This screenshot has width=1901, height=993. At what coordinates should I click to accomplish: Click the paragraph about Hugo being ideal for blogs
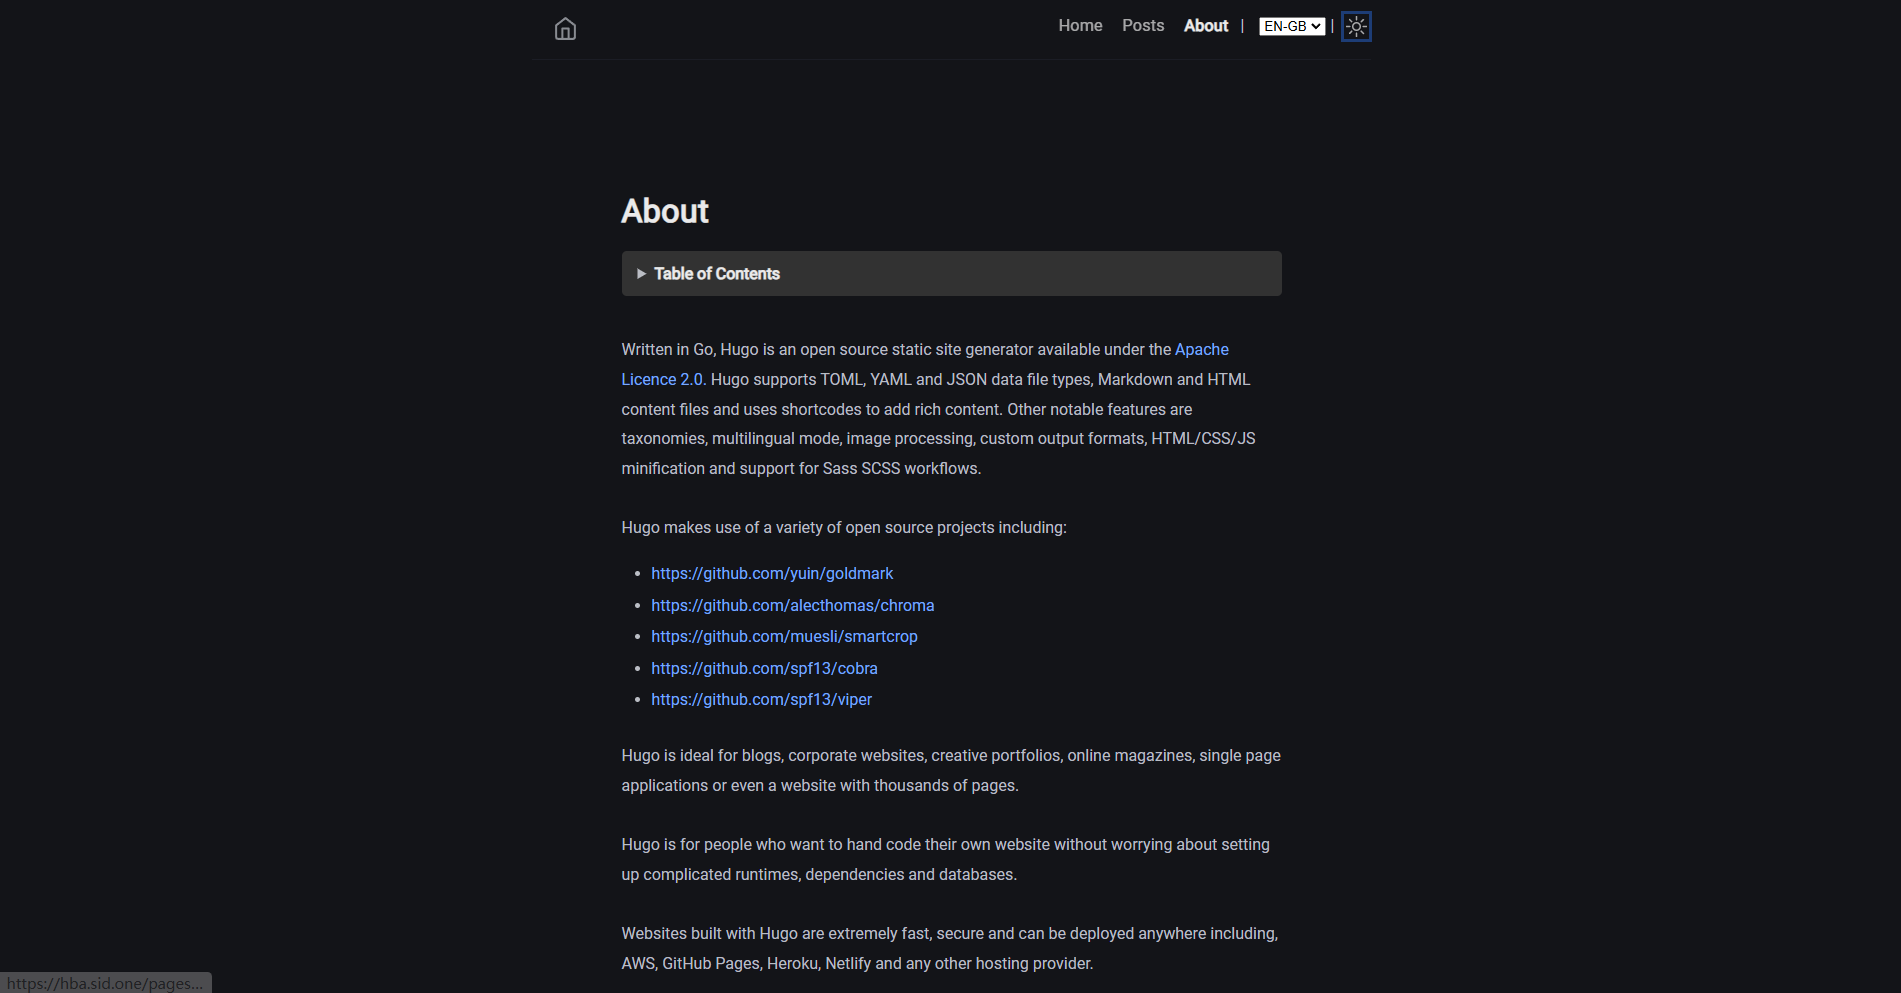[x=951, y=771]
